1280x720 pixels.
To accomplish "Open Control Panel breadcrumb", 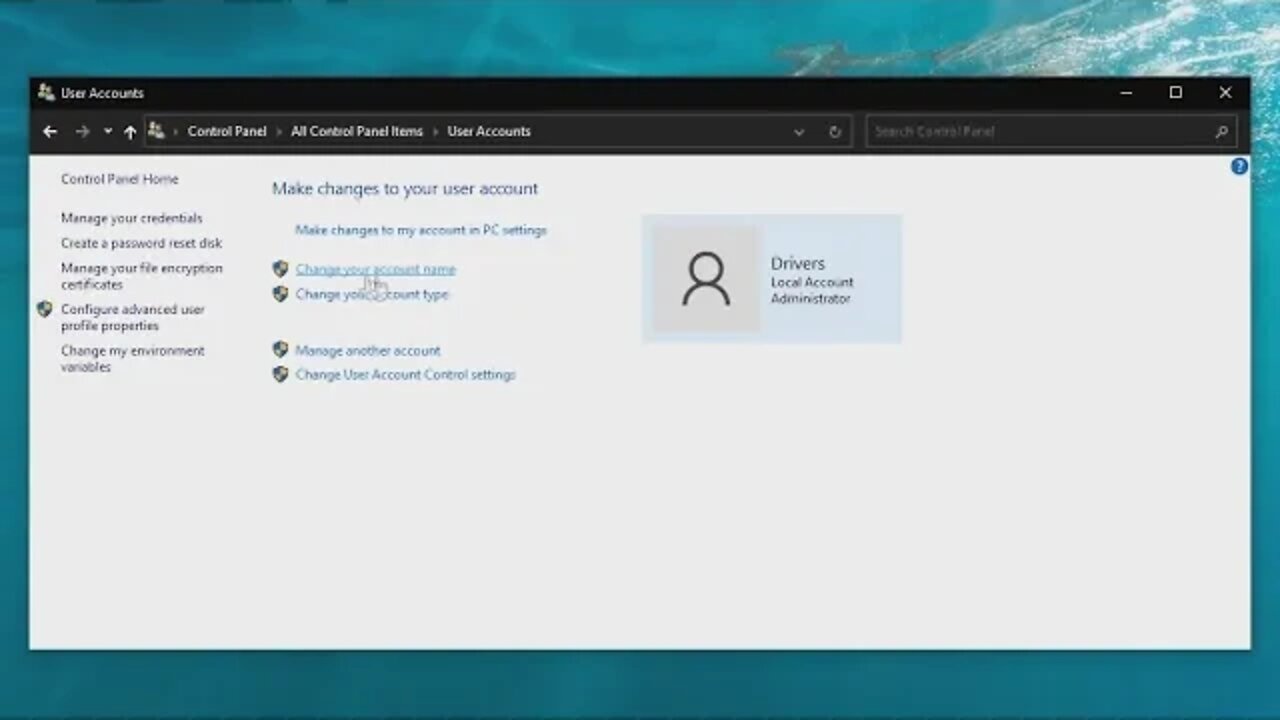I will tap(227, 131).
